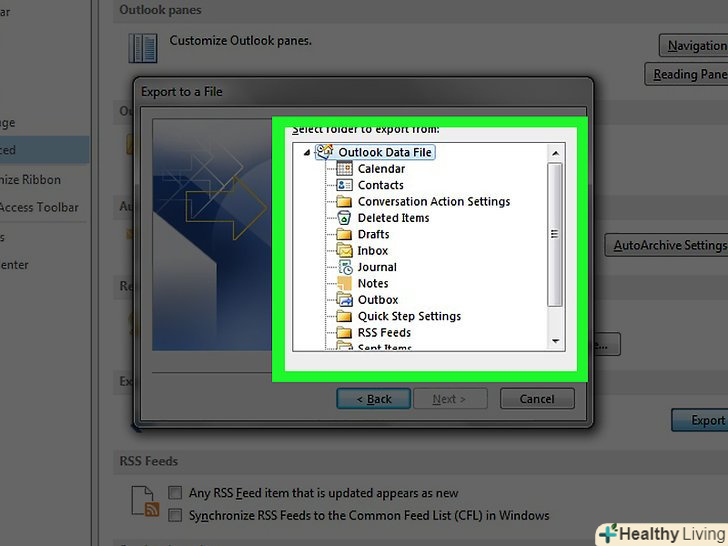This screenshot has height=546, width=728.
Task: Select the highlighted Advanced options category
Action: click(45, 150)
